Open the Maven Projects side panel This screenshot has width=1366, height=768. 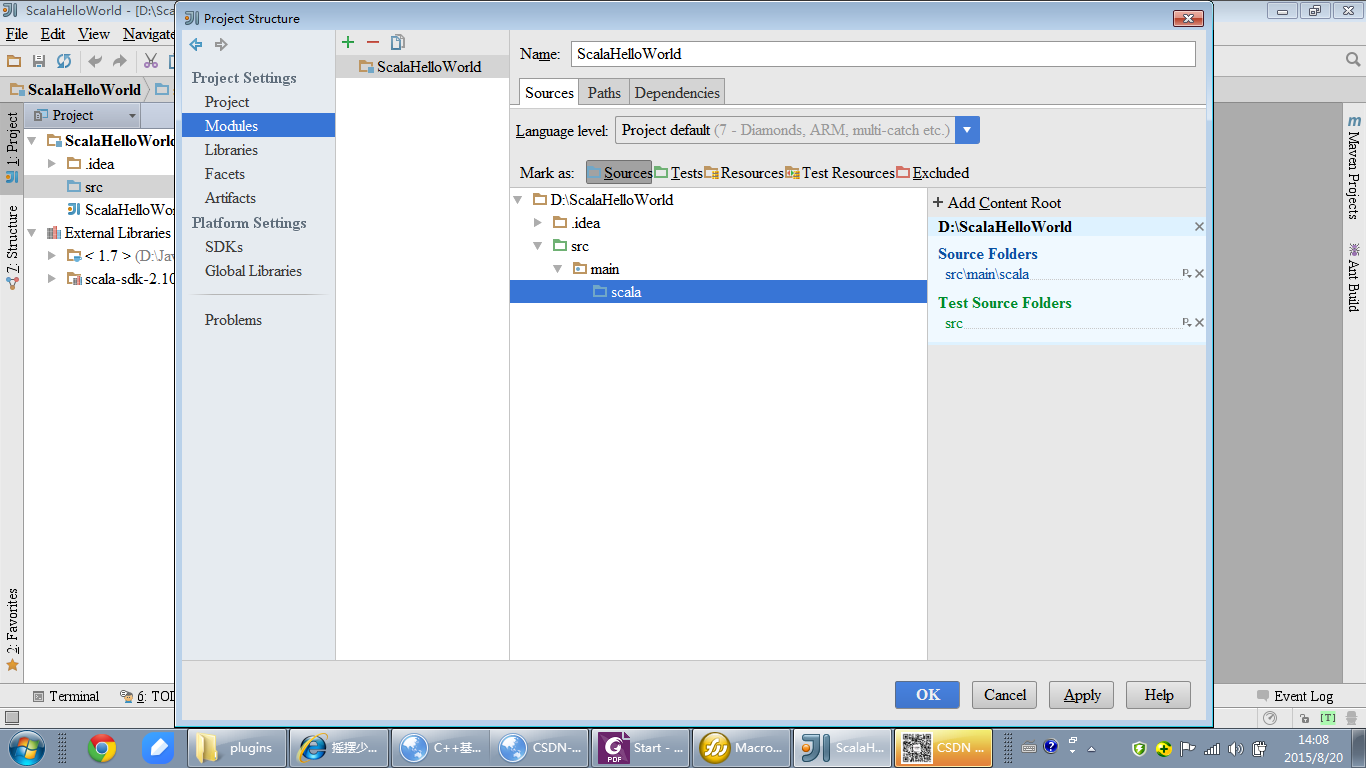point(1354,167)
